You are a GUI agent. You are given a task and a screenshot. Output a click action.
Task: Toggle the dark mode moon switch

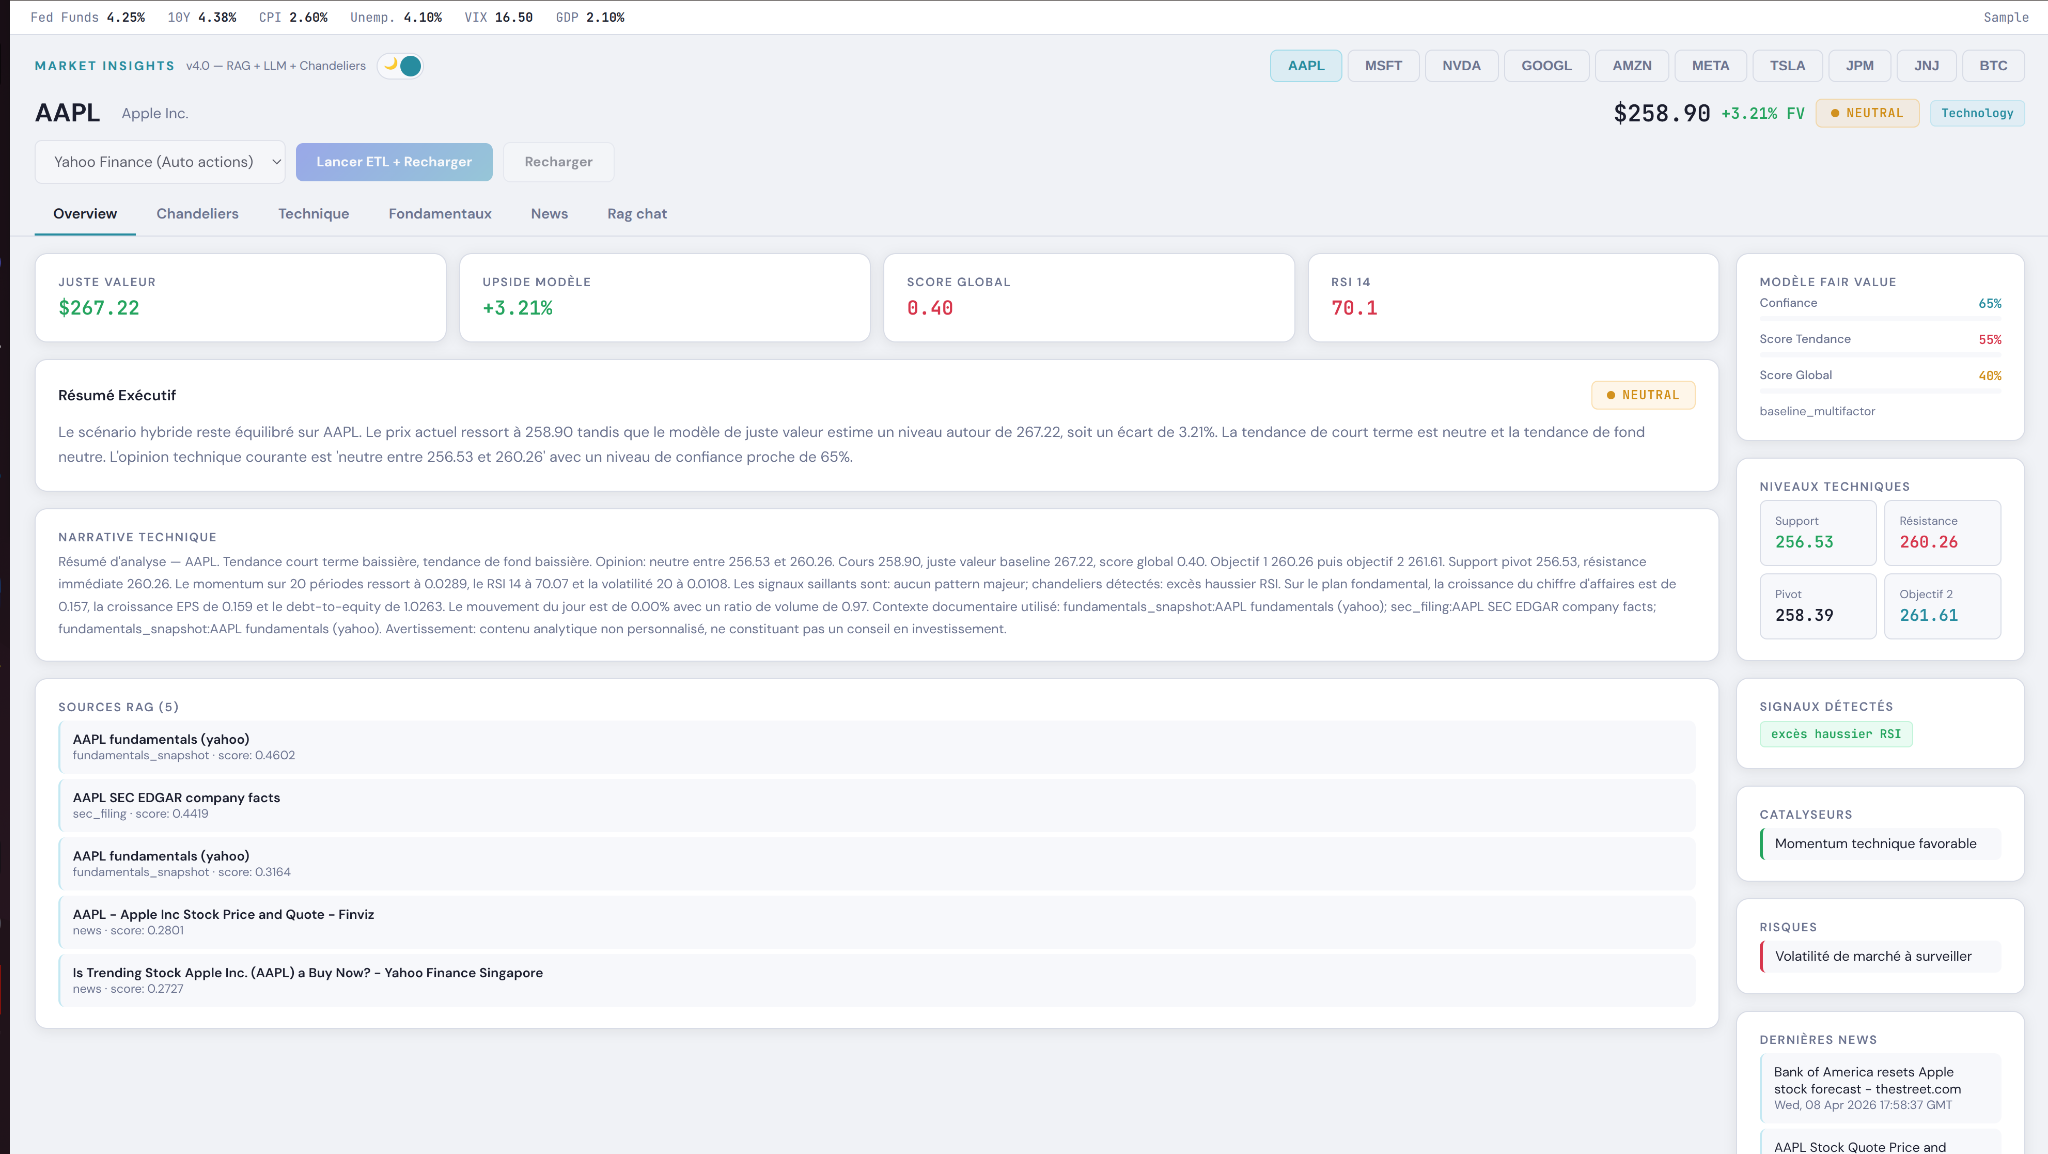point(399,65)
